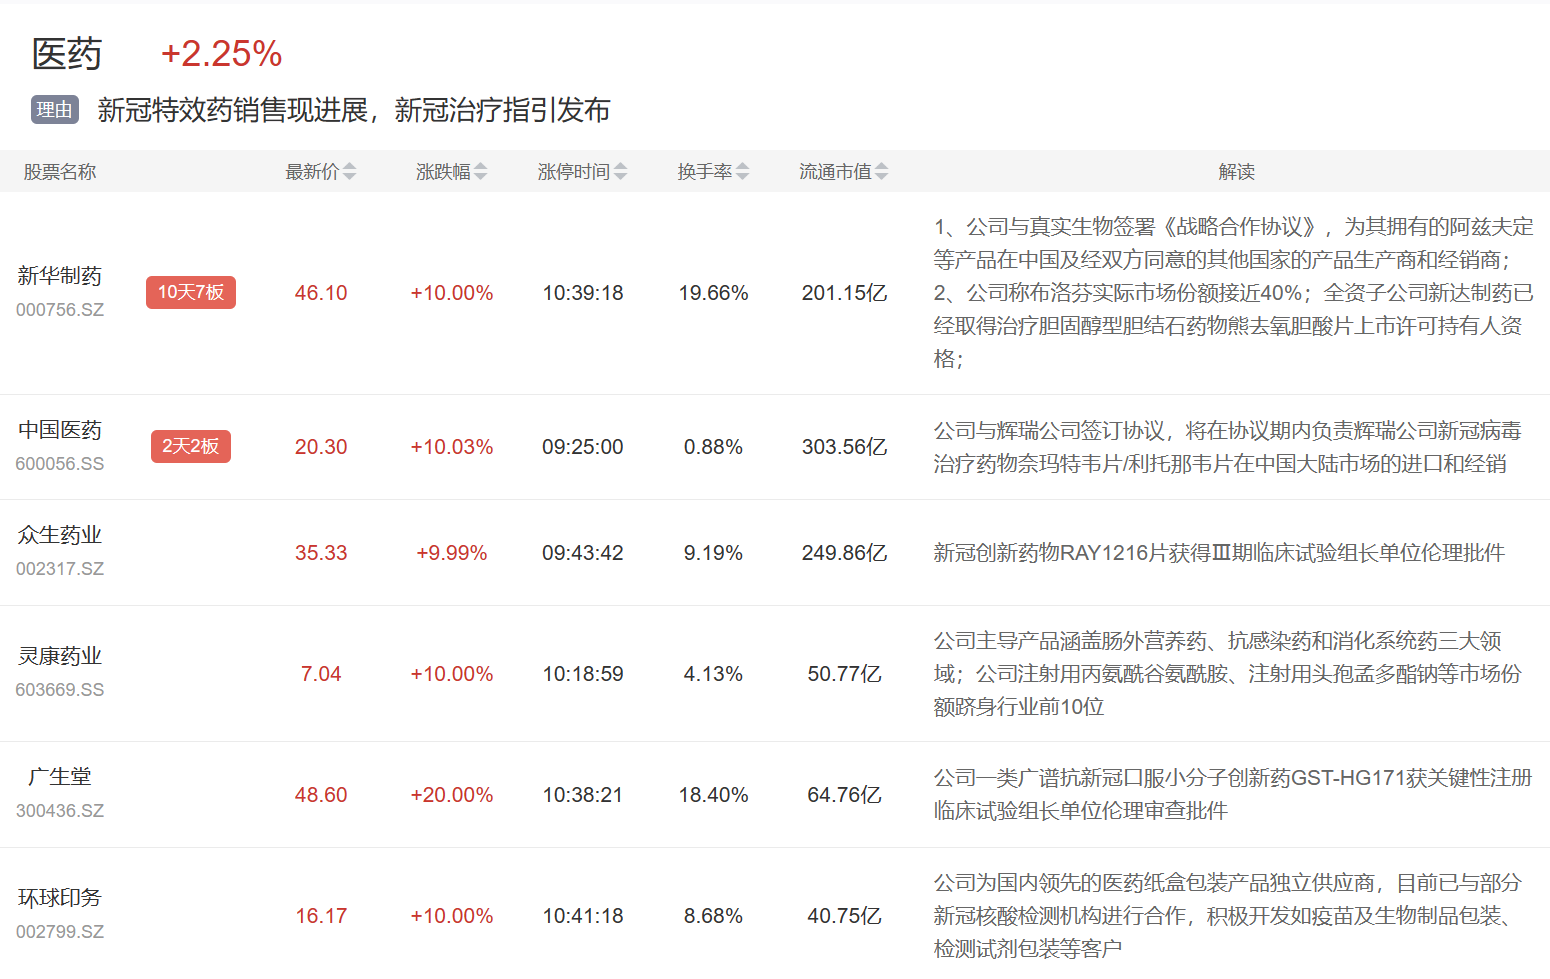Screen dimensions: 1550x979
Task: Click price 46.10
Action: [x=321, y=293]
